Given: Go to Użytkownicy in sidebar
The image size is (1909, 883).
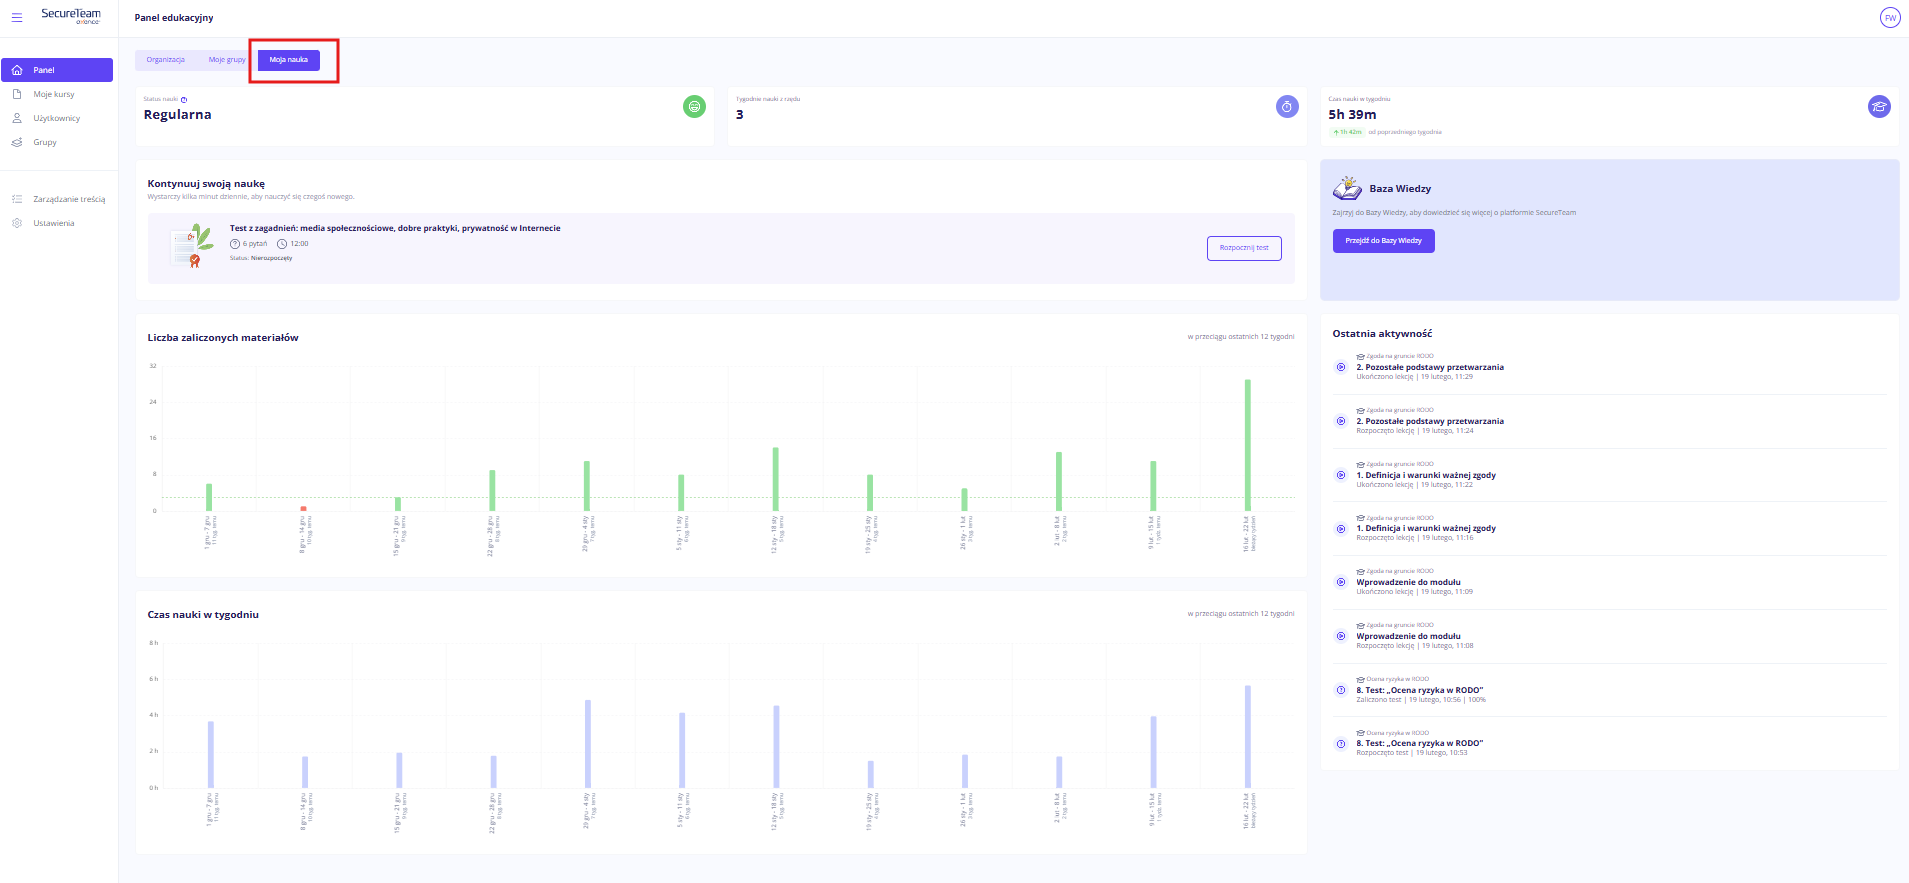Looking at the screenshot, I should coord(56,118).
